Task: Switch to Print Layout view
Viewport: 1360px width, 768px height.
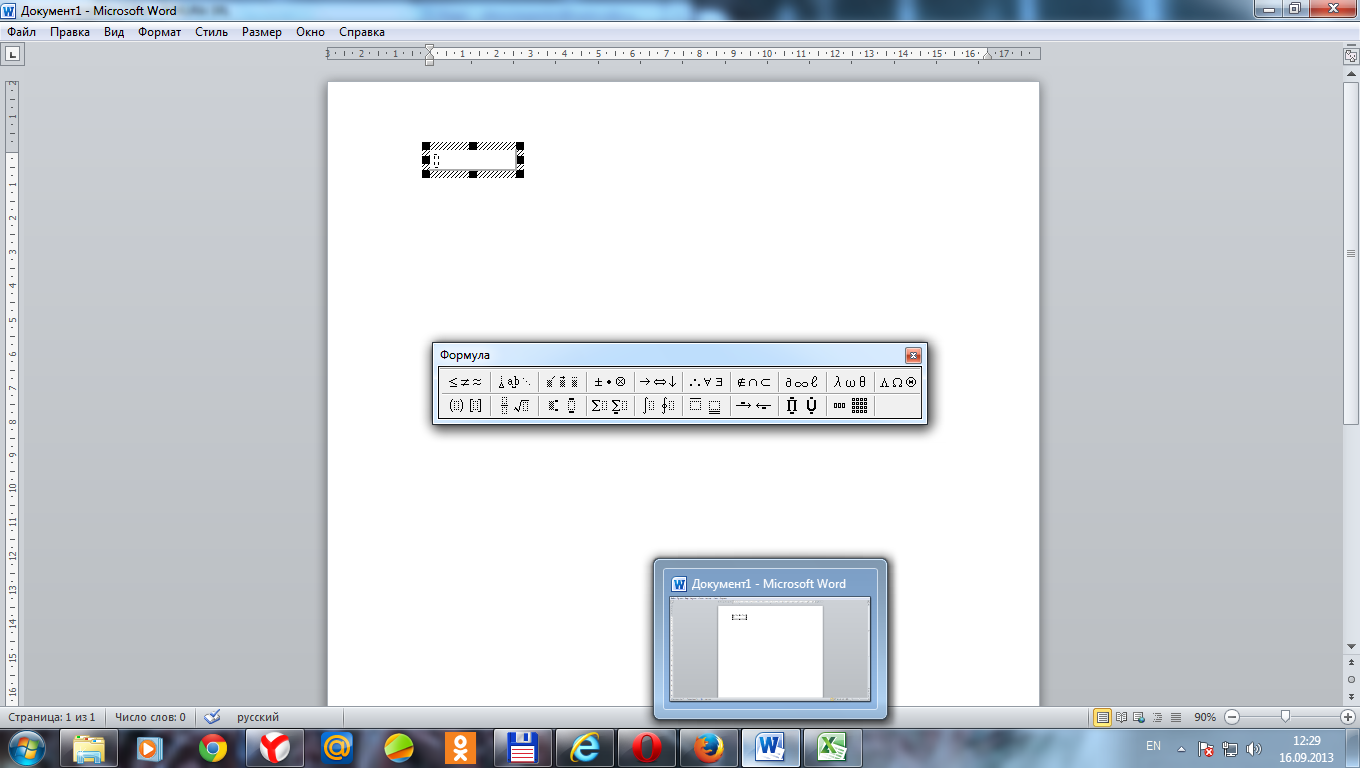Action: click(1103, 717)
